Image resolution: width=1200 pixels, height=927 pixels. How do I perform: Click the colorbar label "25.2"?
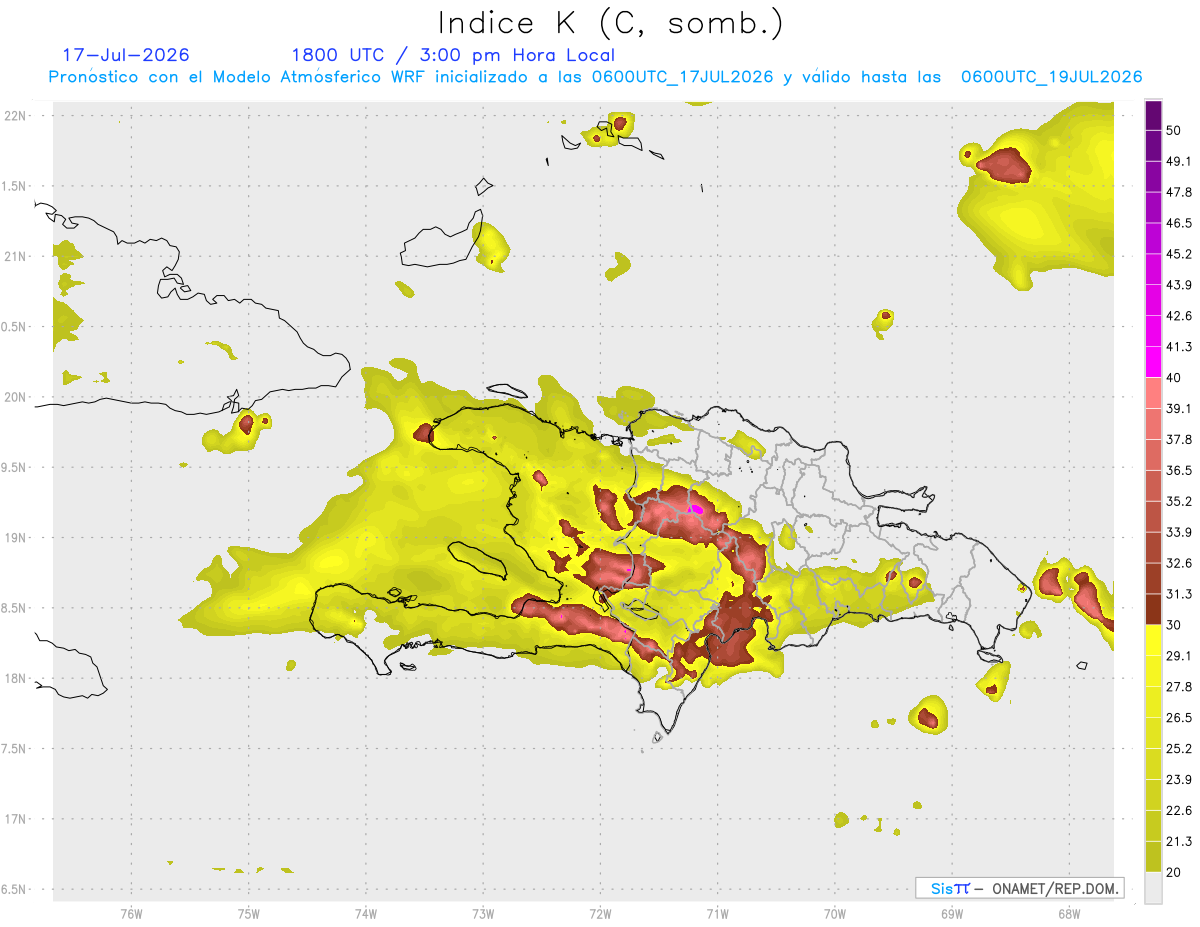(1179, 749)
